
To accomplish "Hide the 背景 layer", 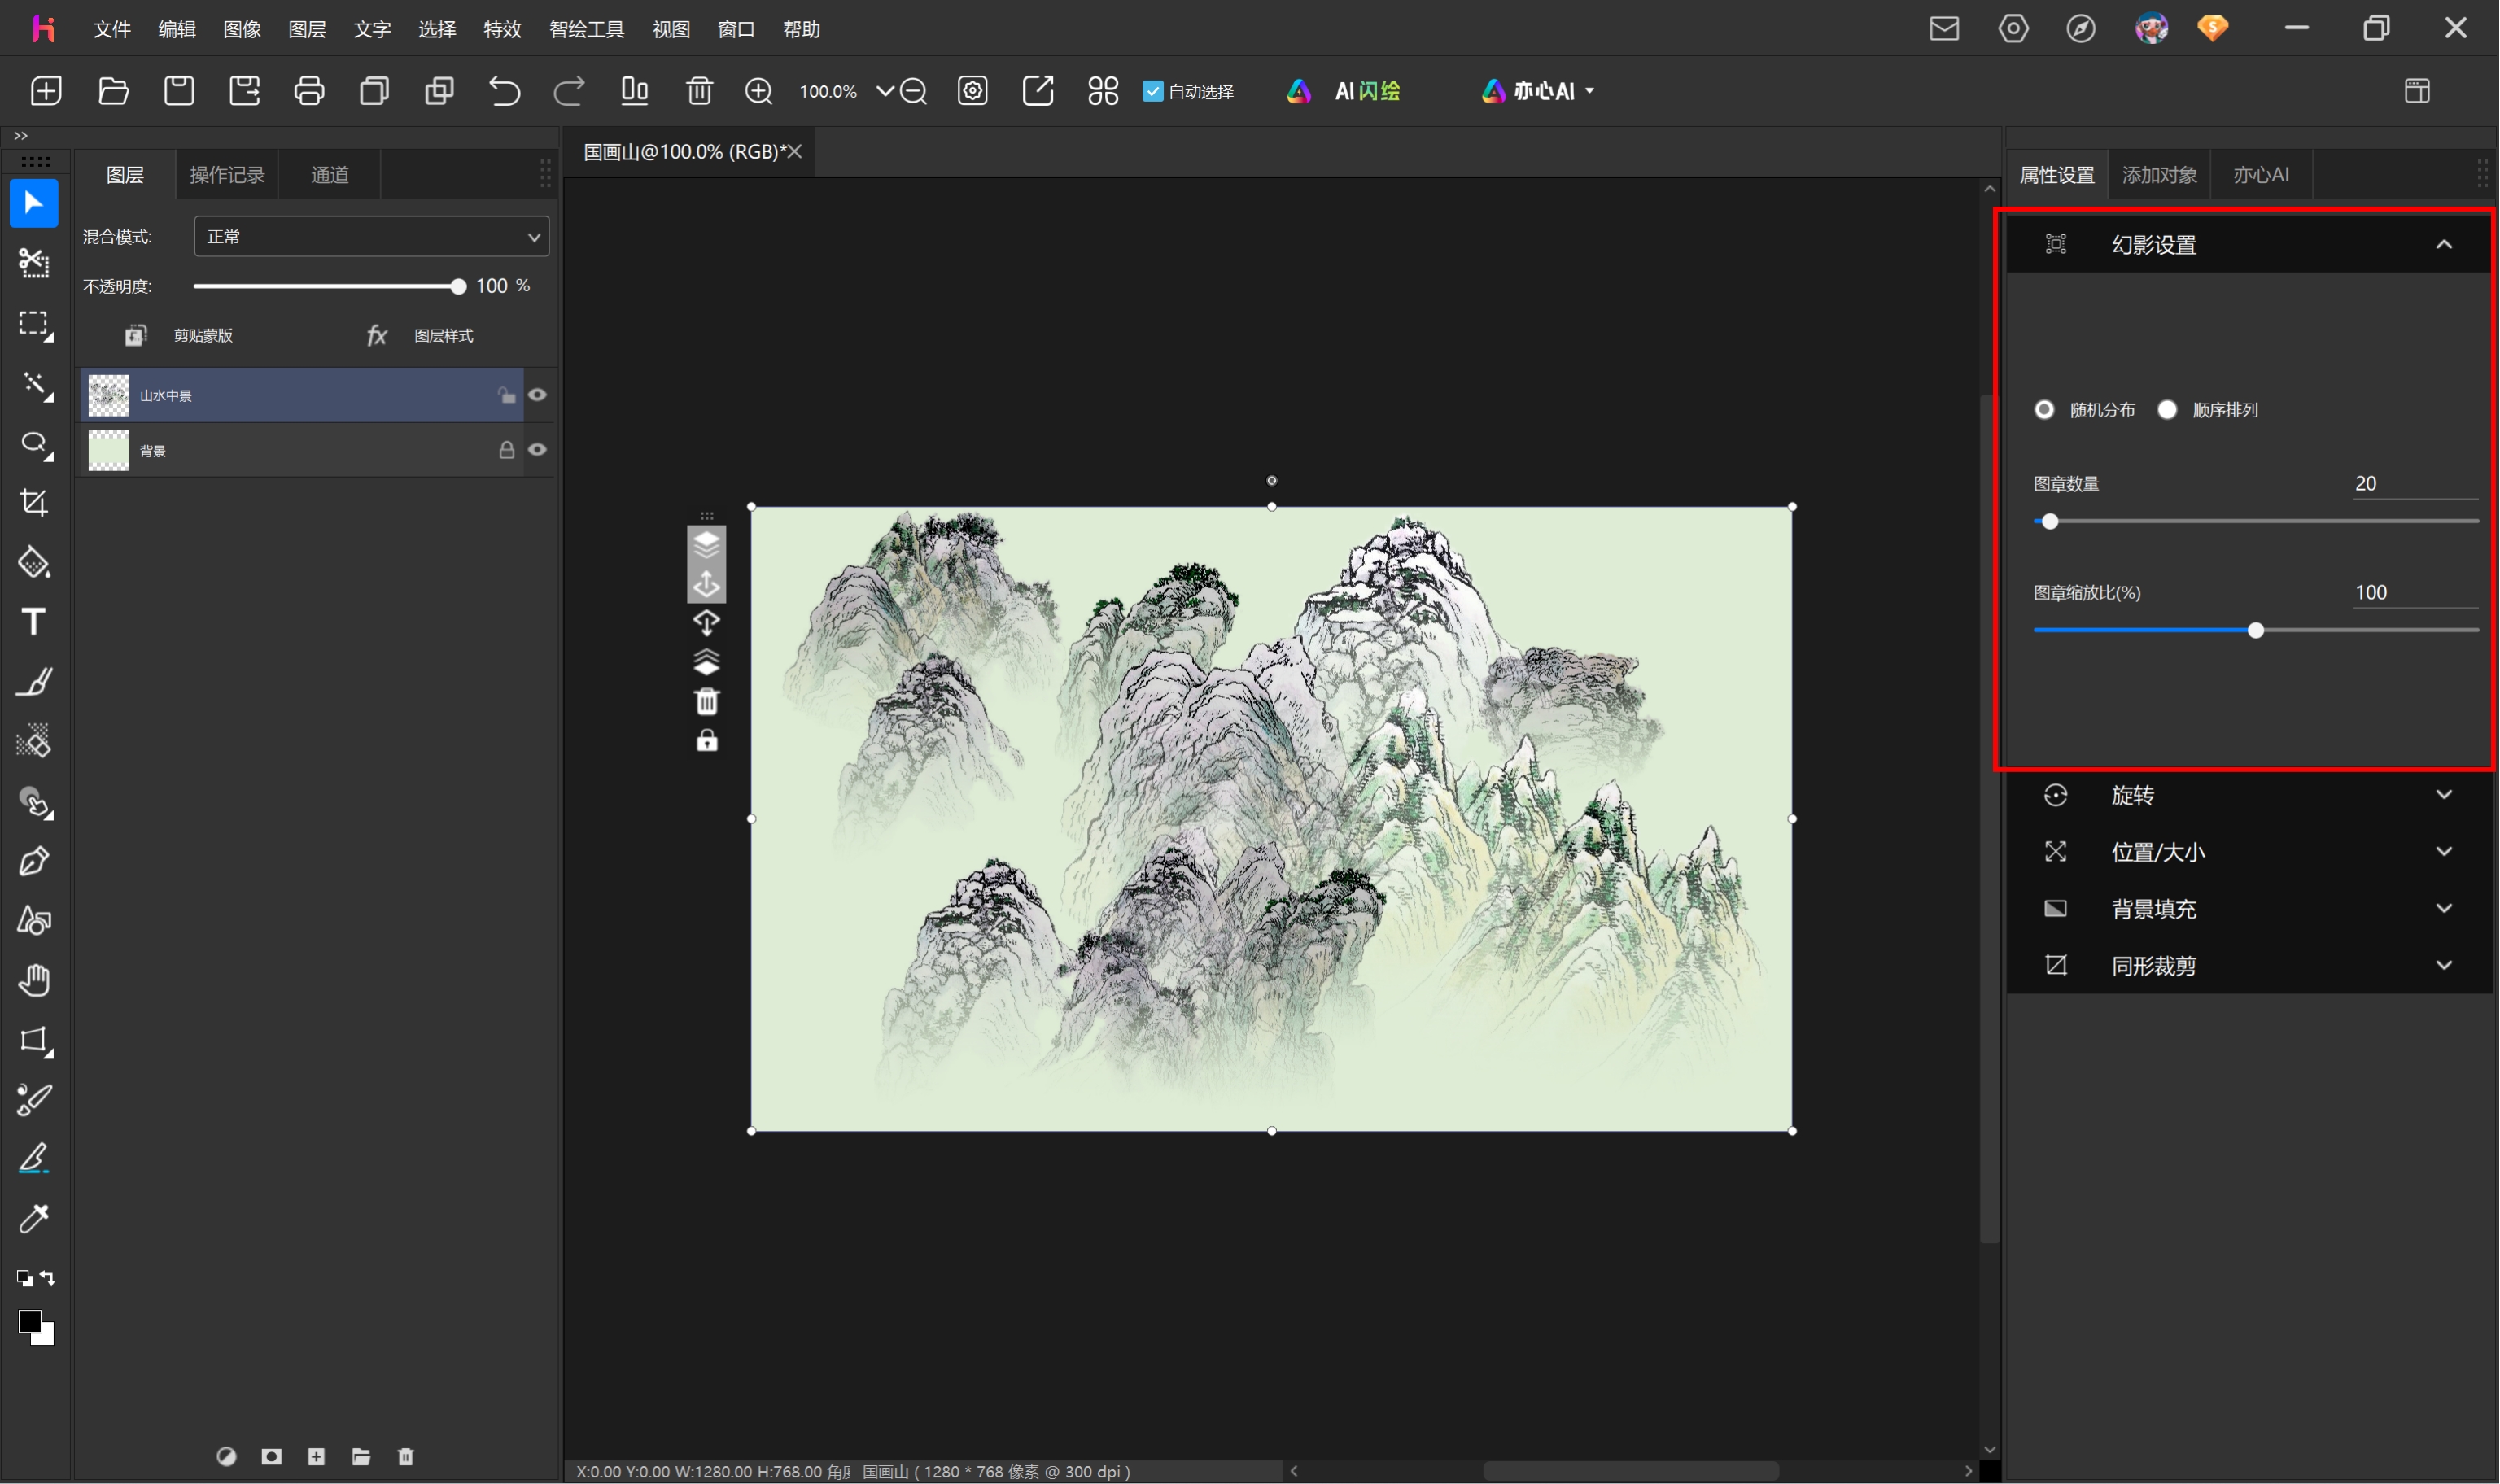I will point(537,450).
